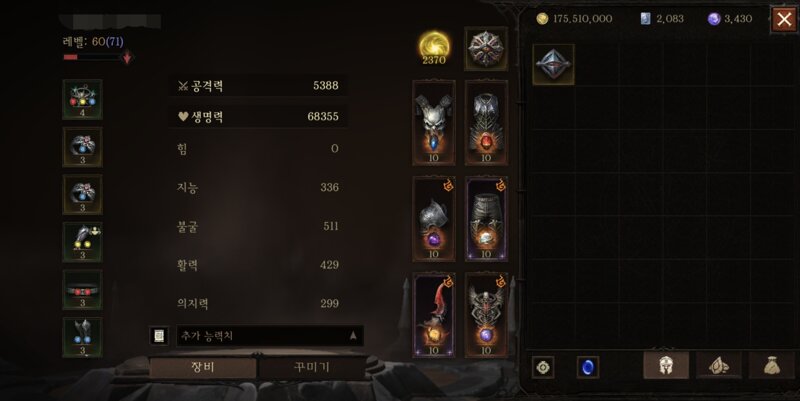Select the skull helmet equipment slot
This screenshot has height=401, width=800.
(x=434, y=122)
